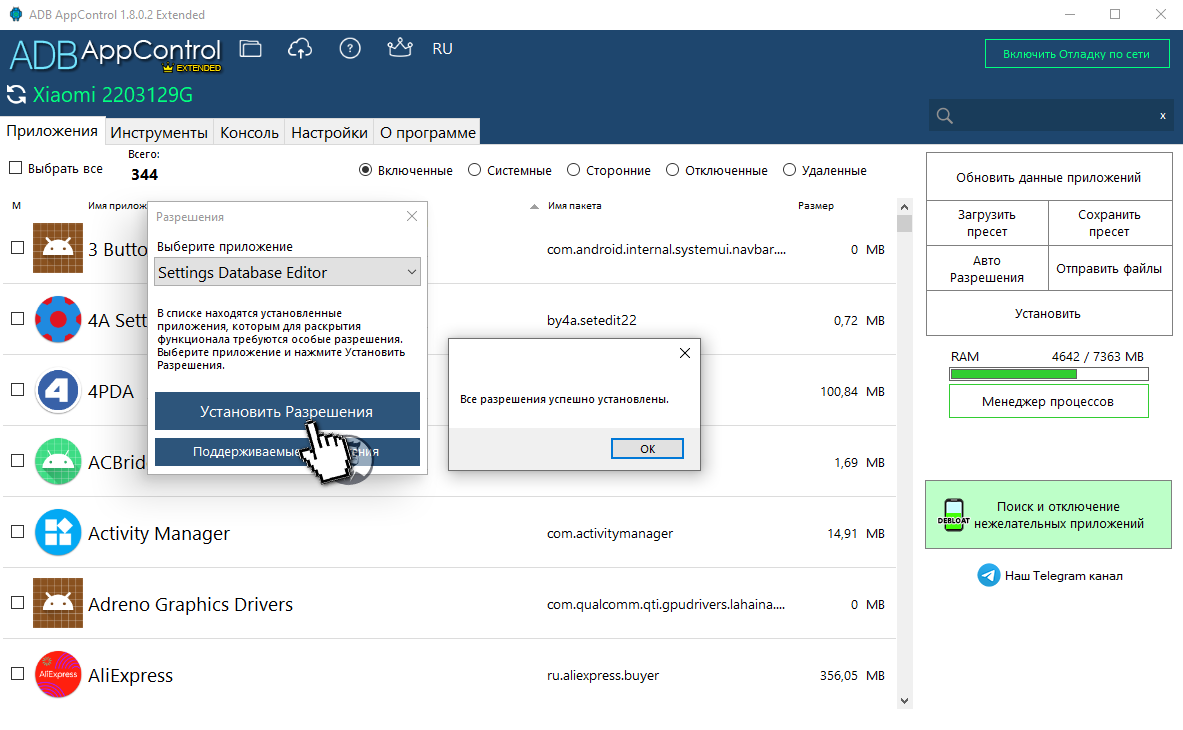Image resolution: width=1183 pixels, height=730 pixels.
Task: Close the Разрешения dialog
Action: coord(412,216)
